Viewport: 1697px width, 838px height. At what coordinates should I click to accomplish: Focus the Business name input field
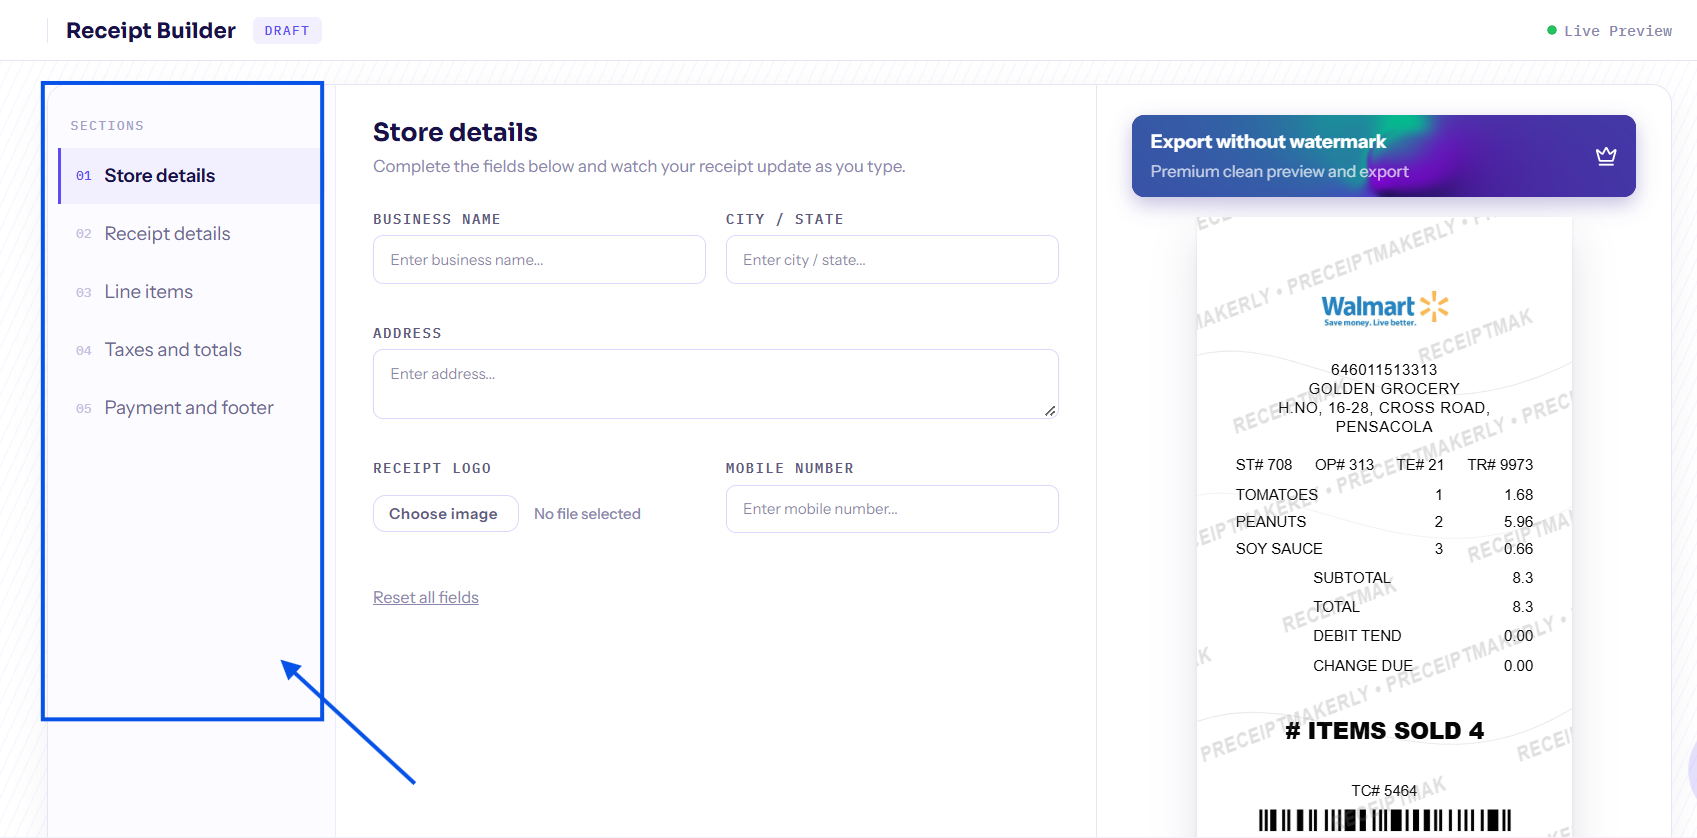[539, 260]
